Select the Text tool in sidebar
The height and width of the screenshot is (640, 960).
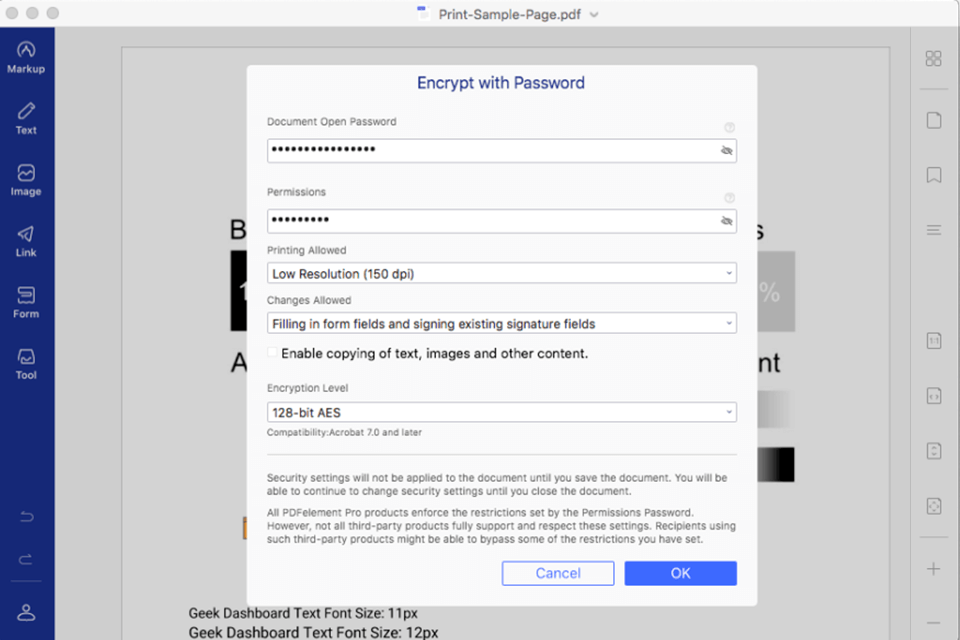(26, 119)
